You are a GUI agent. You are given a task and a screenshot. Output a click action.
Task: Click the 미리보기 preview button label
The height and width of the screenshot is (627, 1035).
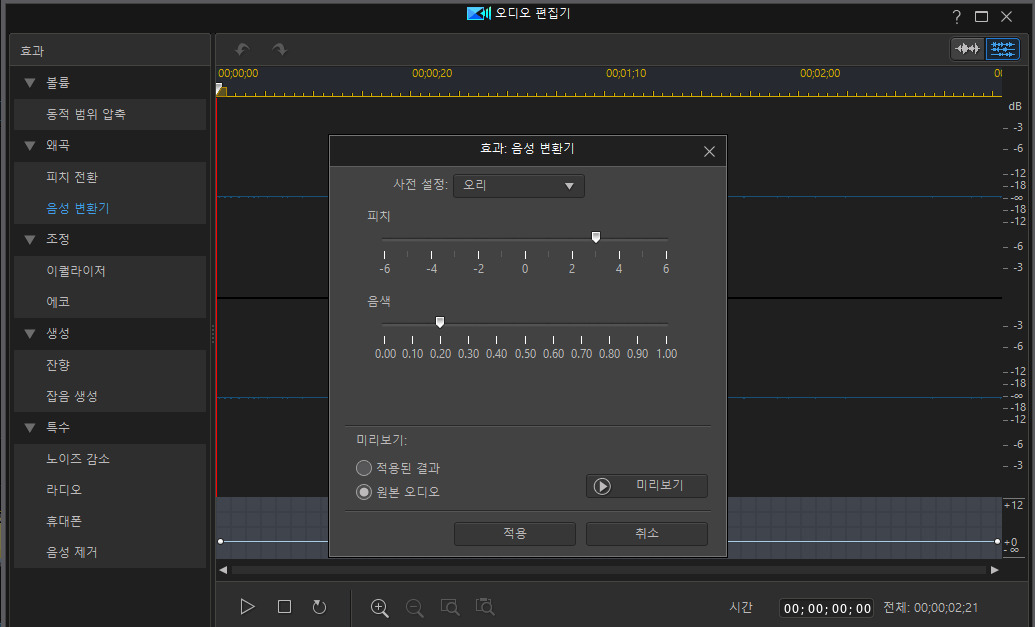[659, 485]
